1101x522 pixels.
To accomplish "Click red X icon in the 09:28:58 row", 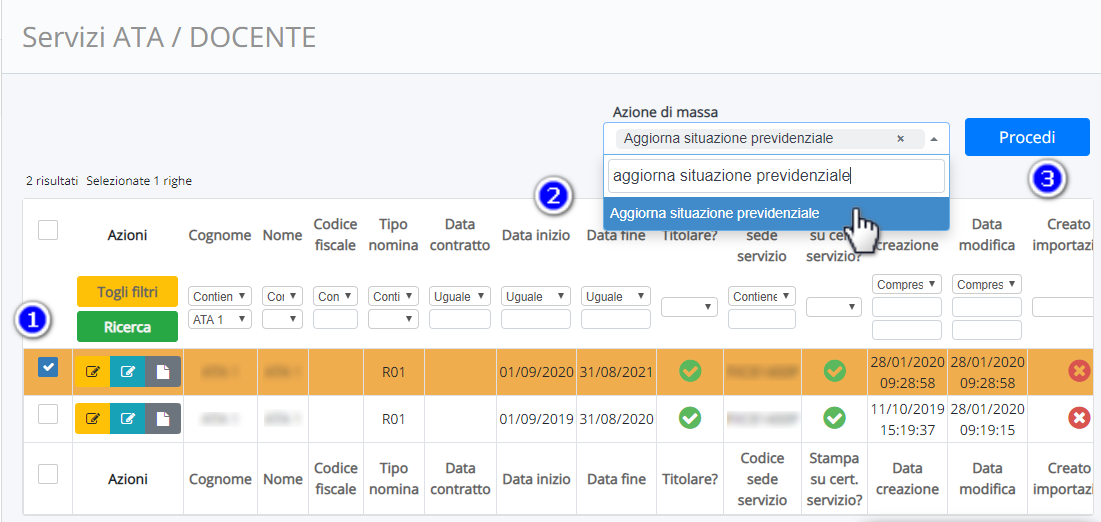I will point(1079,371).
